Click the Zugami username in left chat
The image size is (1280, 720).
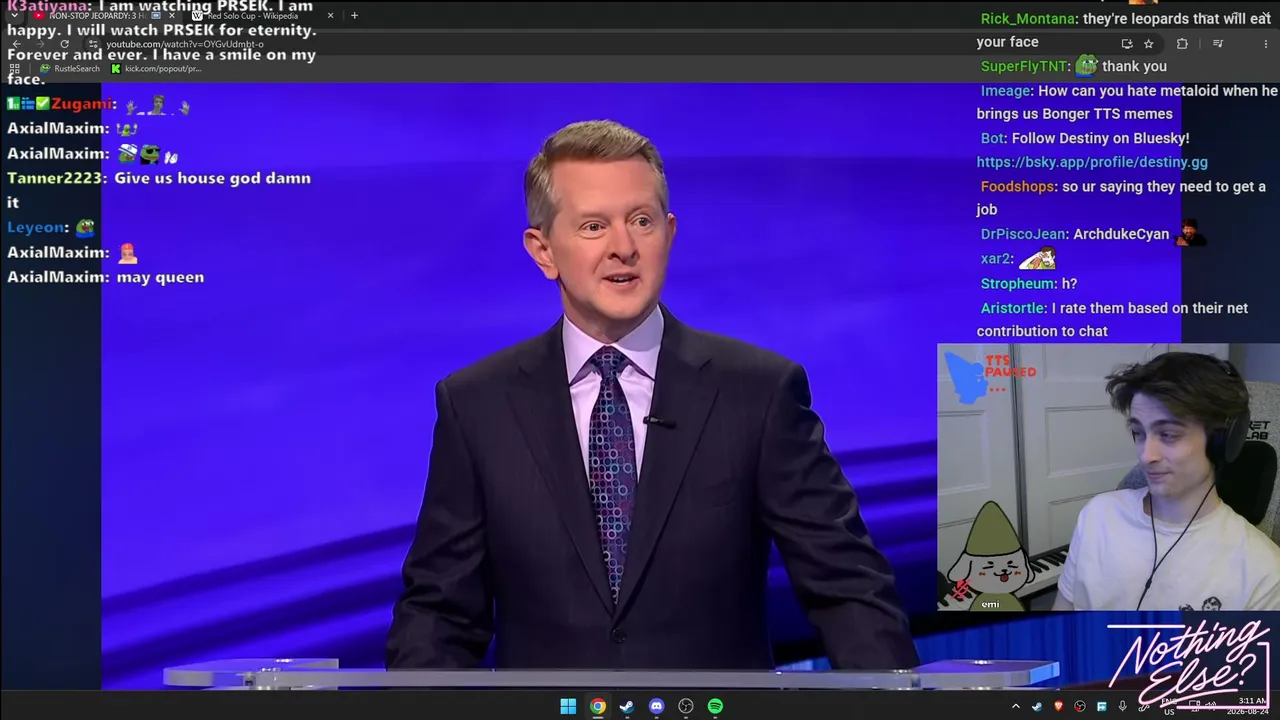pyautogui.click(x=81, y=104)
